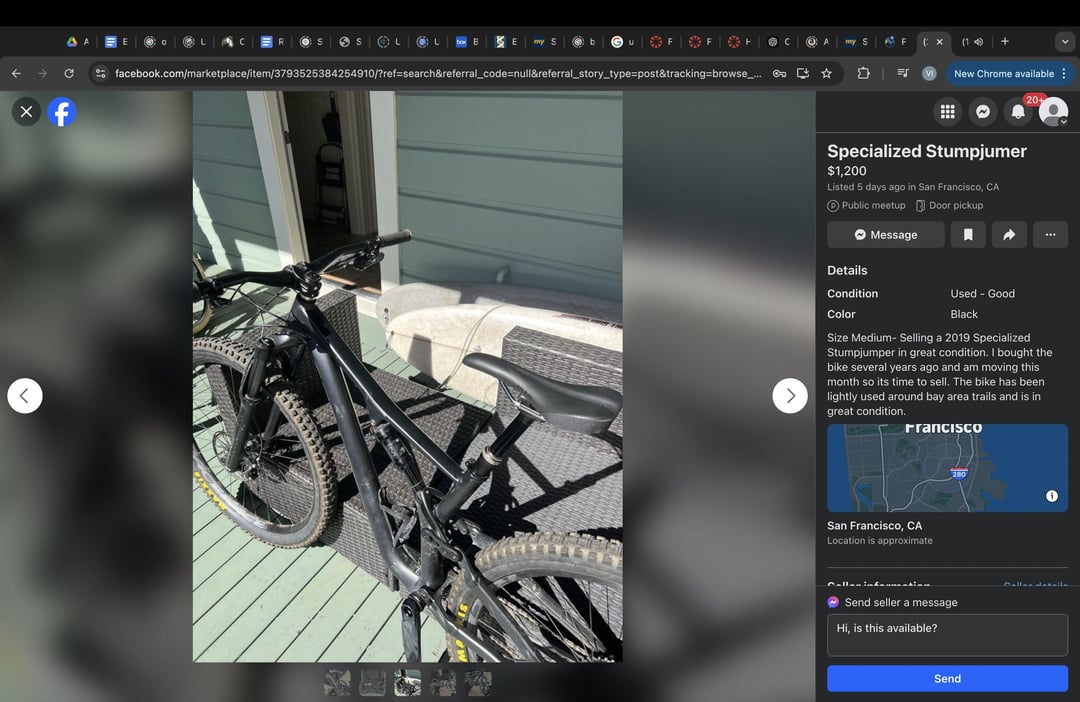Viewport: 1080px width, 702px height.
Task: Bookmark this page with the star icon
Action: pos(827,73)
